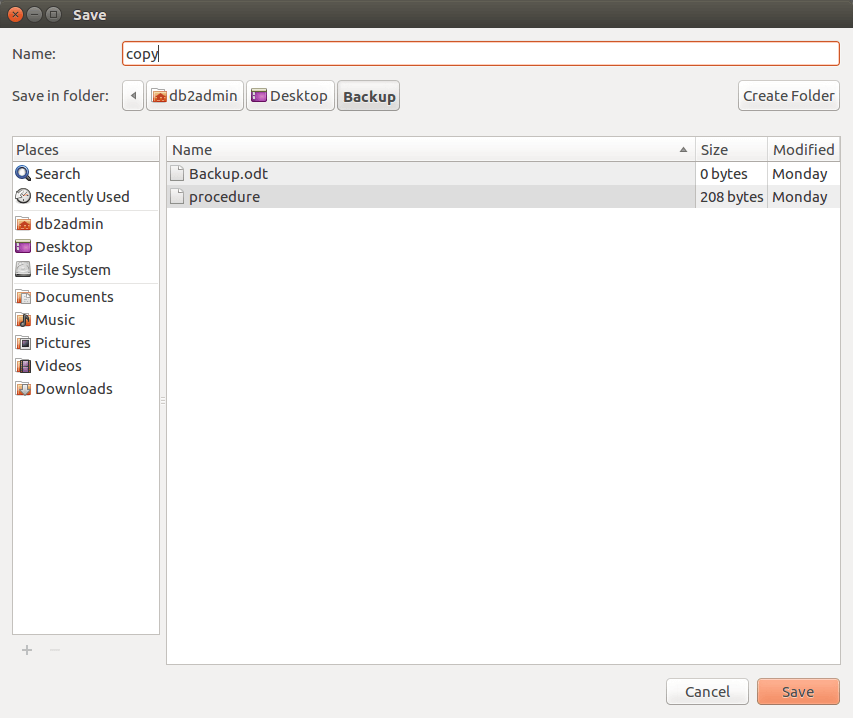The width and height of the screenshot is (853, 718).
Task: Toggle the Backup path button
Action: (368, 97)
